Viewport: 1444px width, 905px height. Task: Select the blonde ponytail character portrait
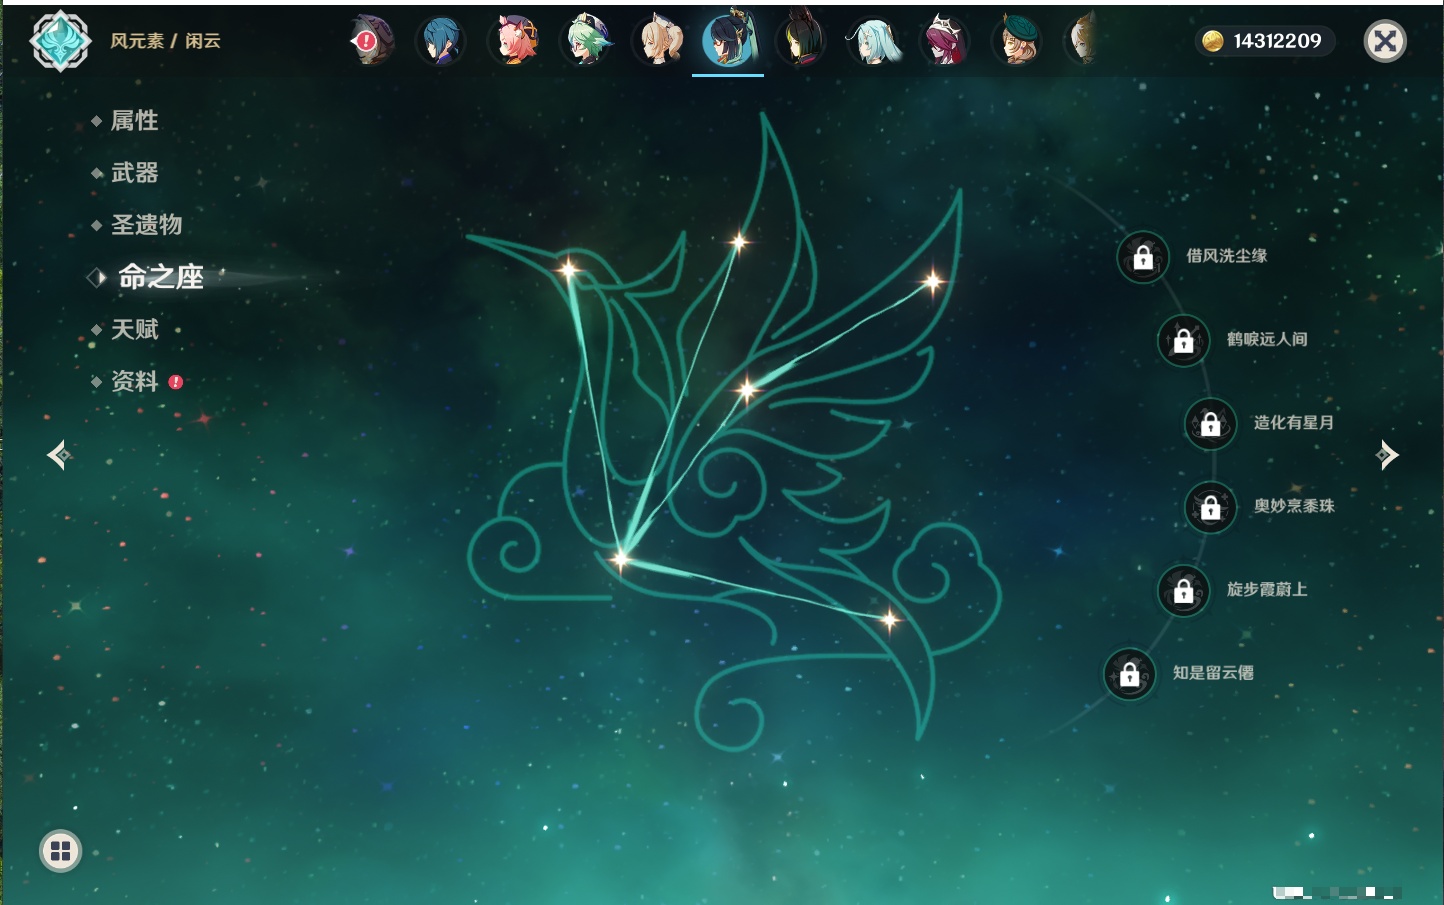pyautogui.click(x=659, y=41)
